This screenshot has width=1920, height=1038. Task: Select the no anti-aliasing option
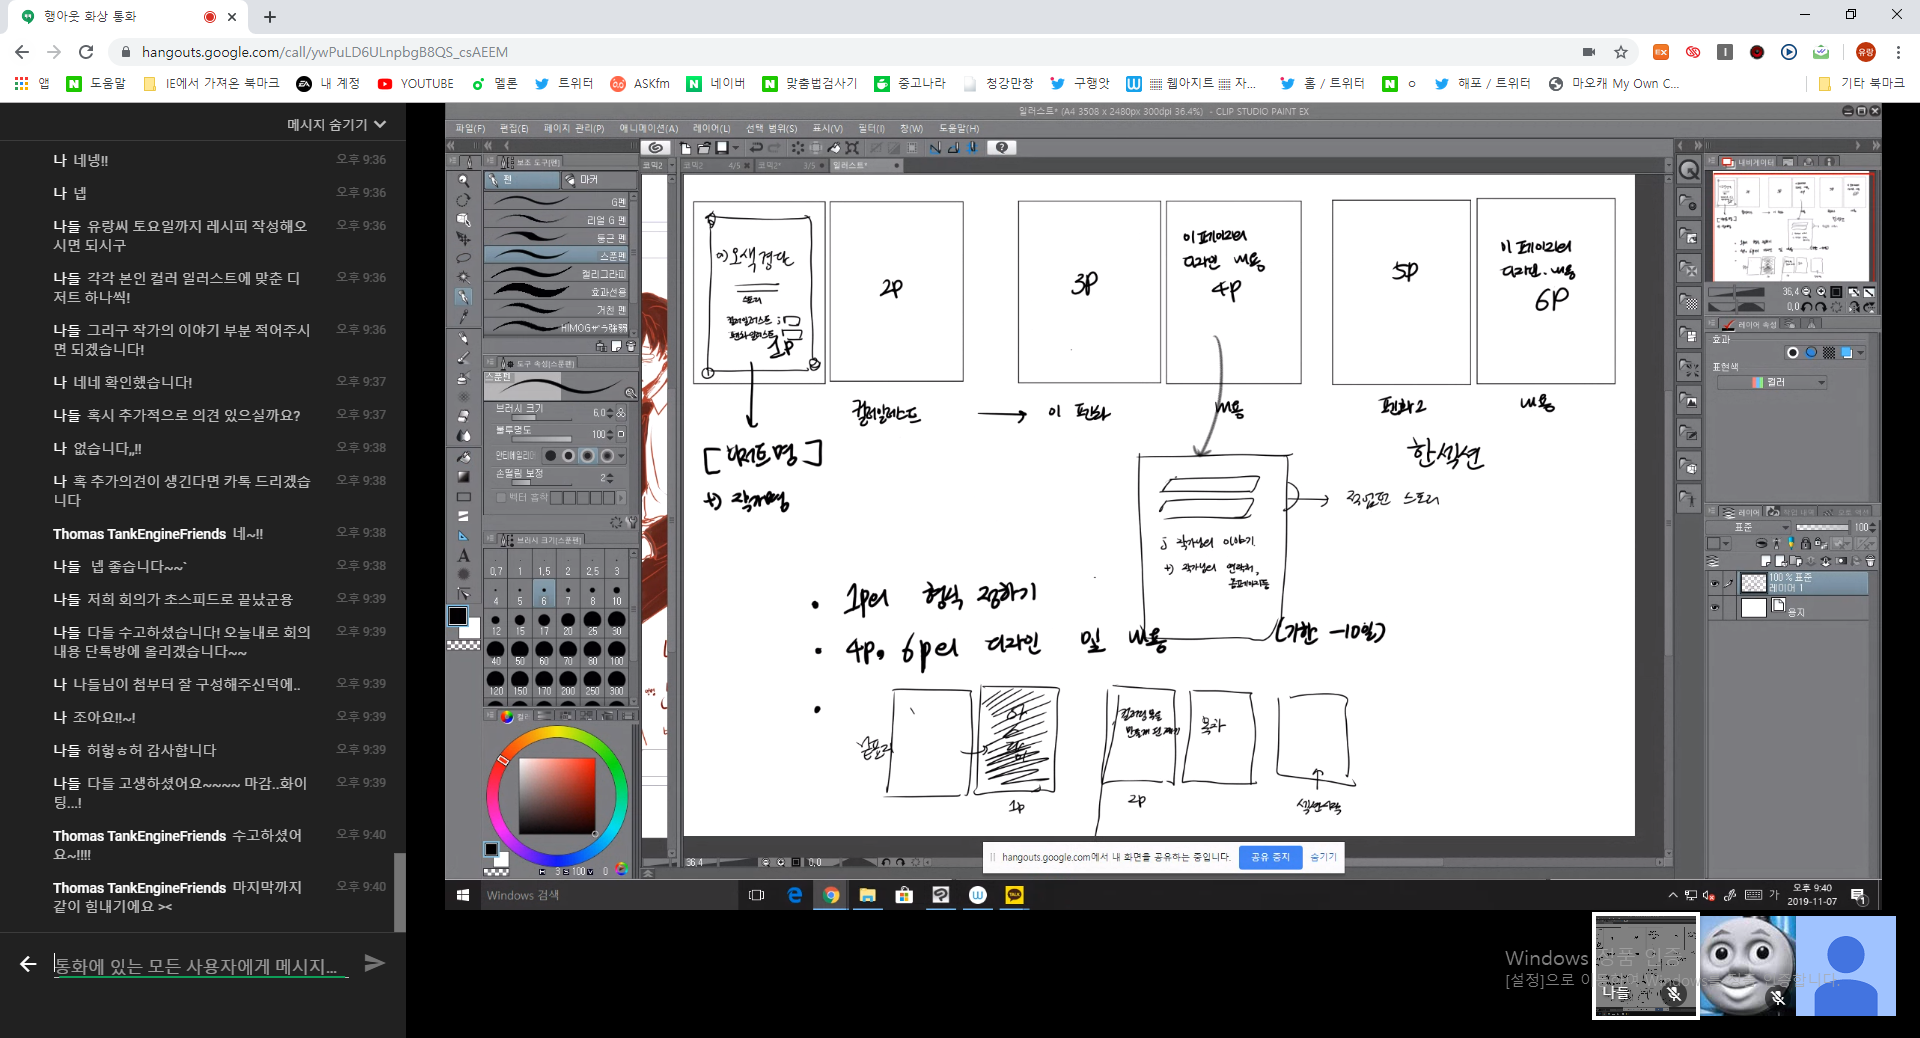[x=550, y=456]
